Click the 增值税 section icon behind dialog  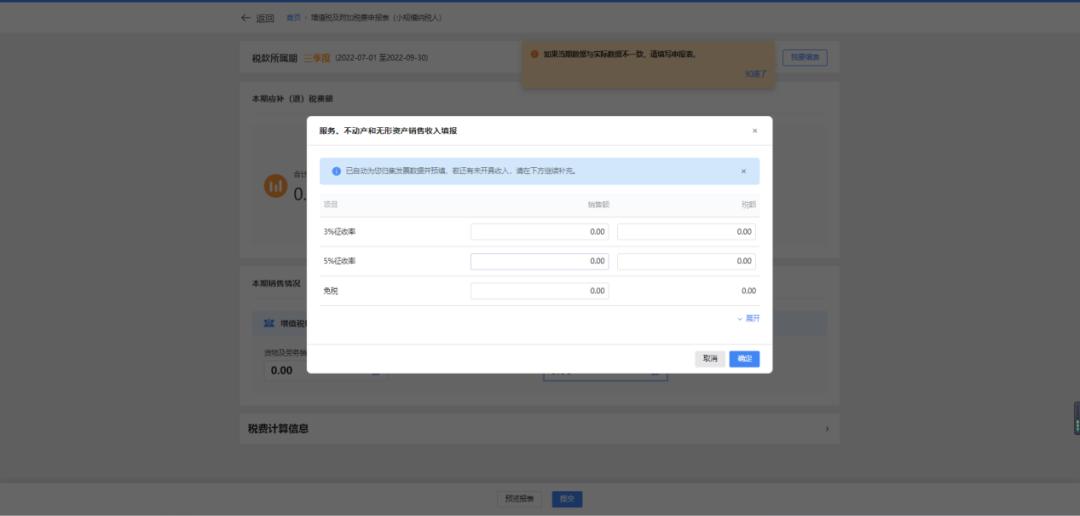coord(268,323)
